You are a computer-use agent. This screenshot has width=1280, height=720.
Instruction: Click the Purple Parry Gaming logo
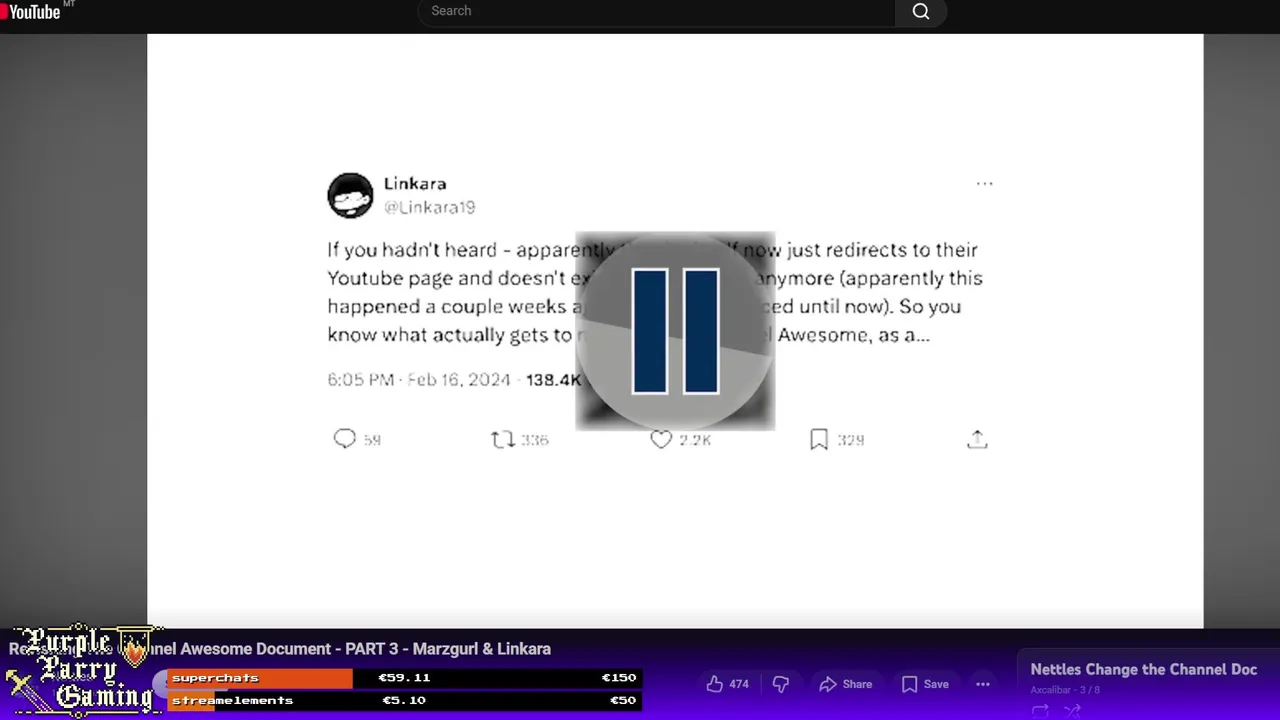point(82,670)
